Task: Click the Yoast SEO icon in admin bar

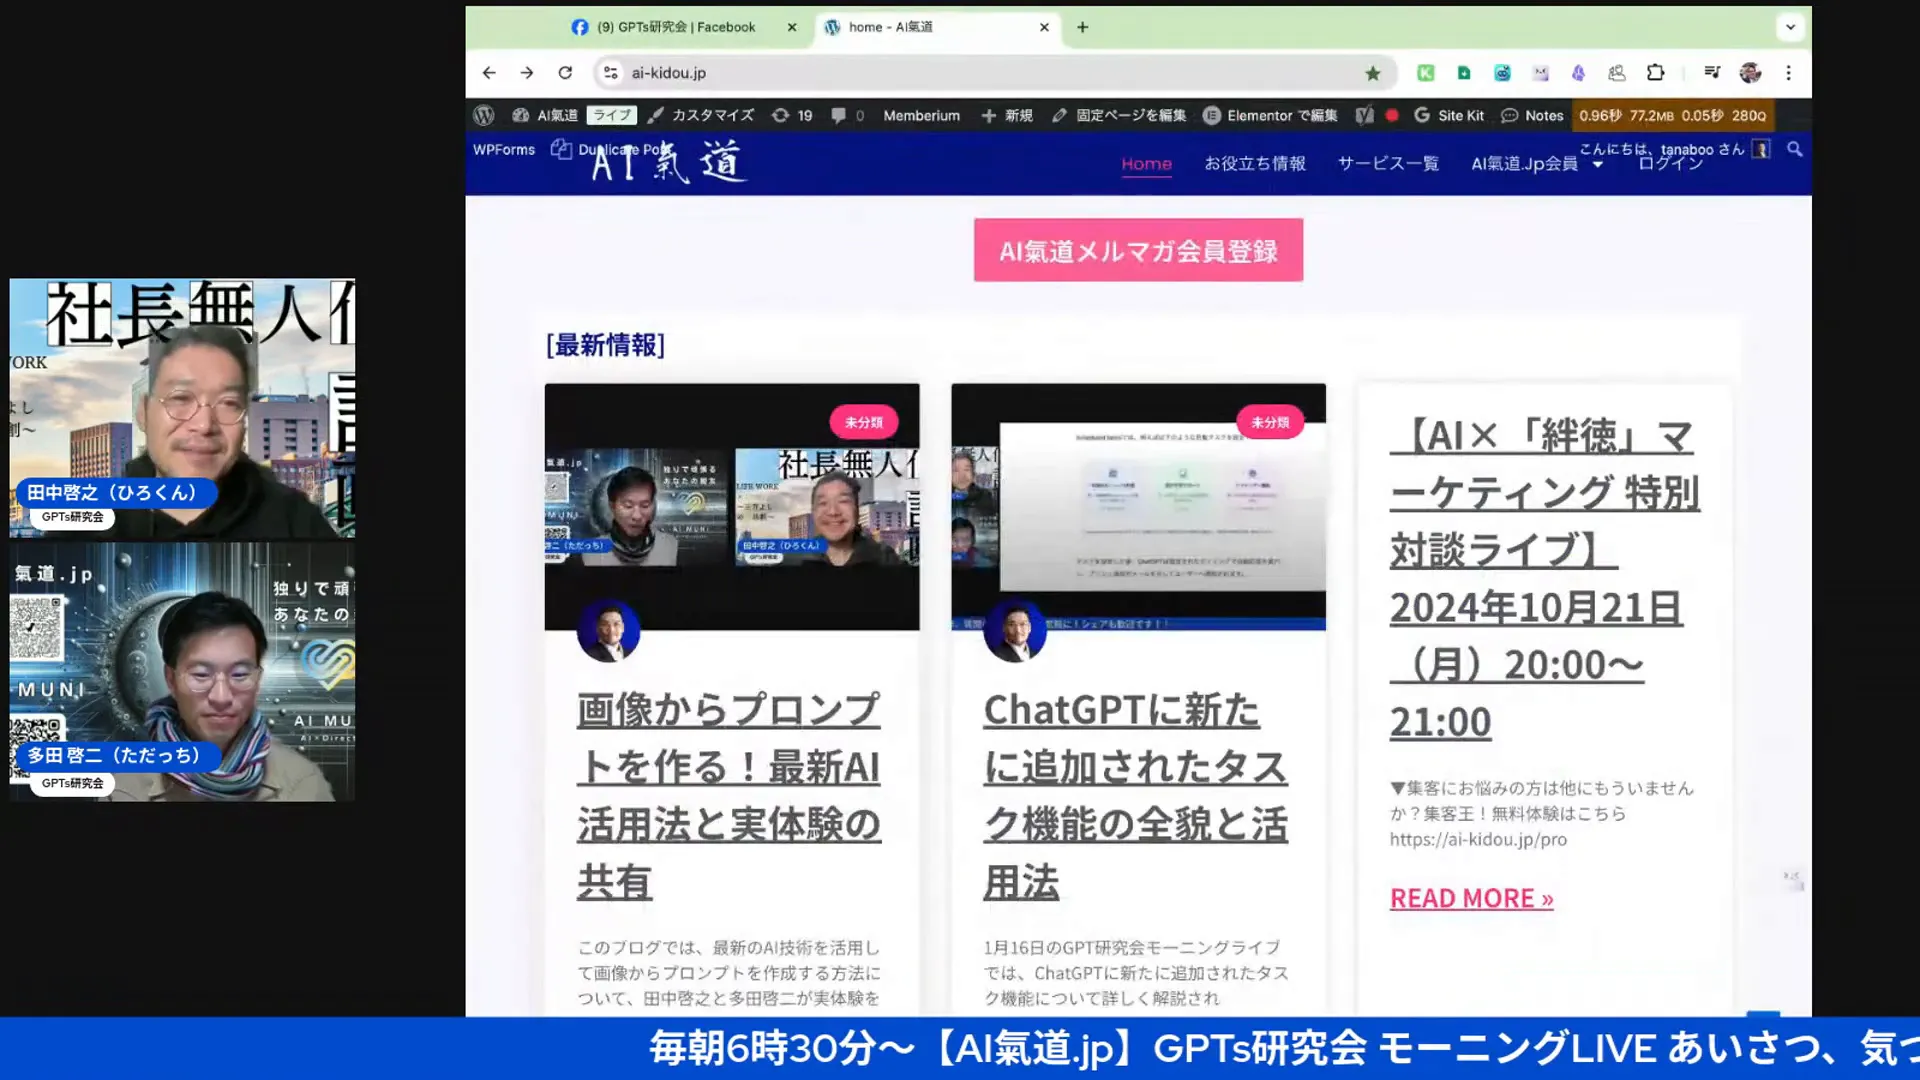Action: point(1365,115)
